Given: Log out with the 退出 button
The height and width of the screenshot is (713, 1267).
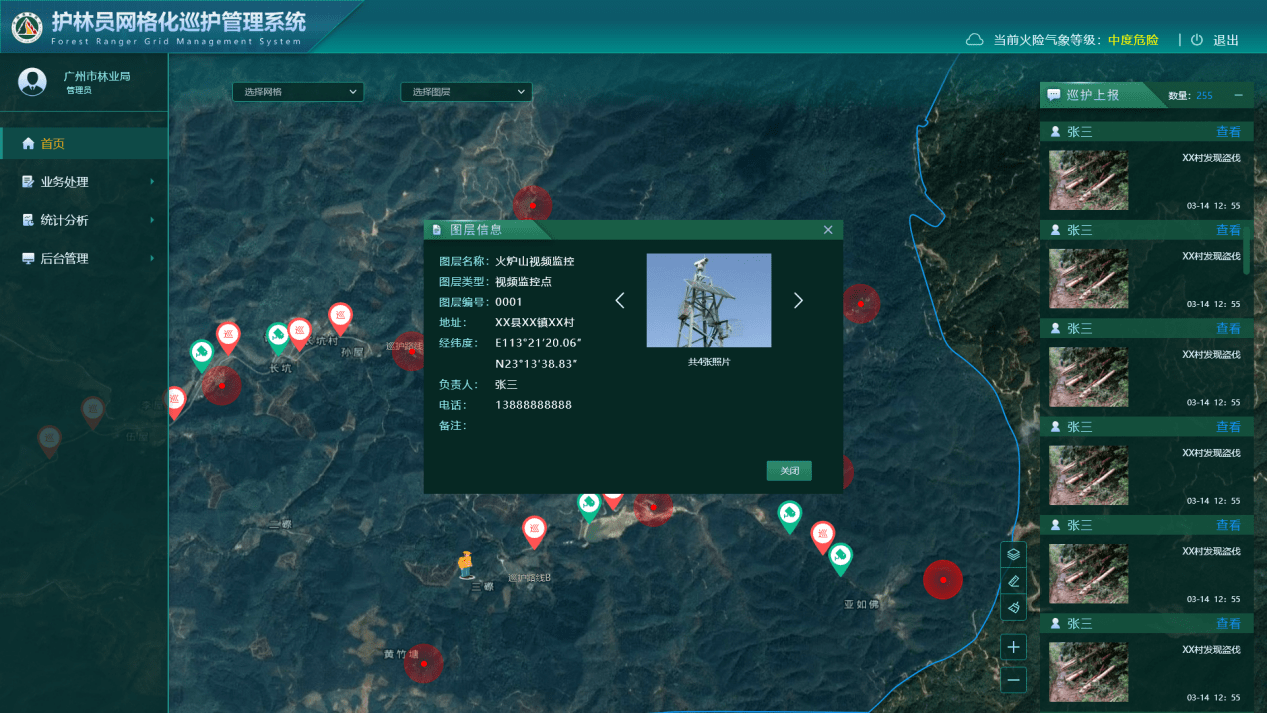Looking at the screenshot, I should coord(1216,40).
